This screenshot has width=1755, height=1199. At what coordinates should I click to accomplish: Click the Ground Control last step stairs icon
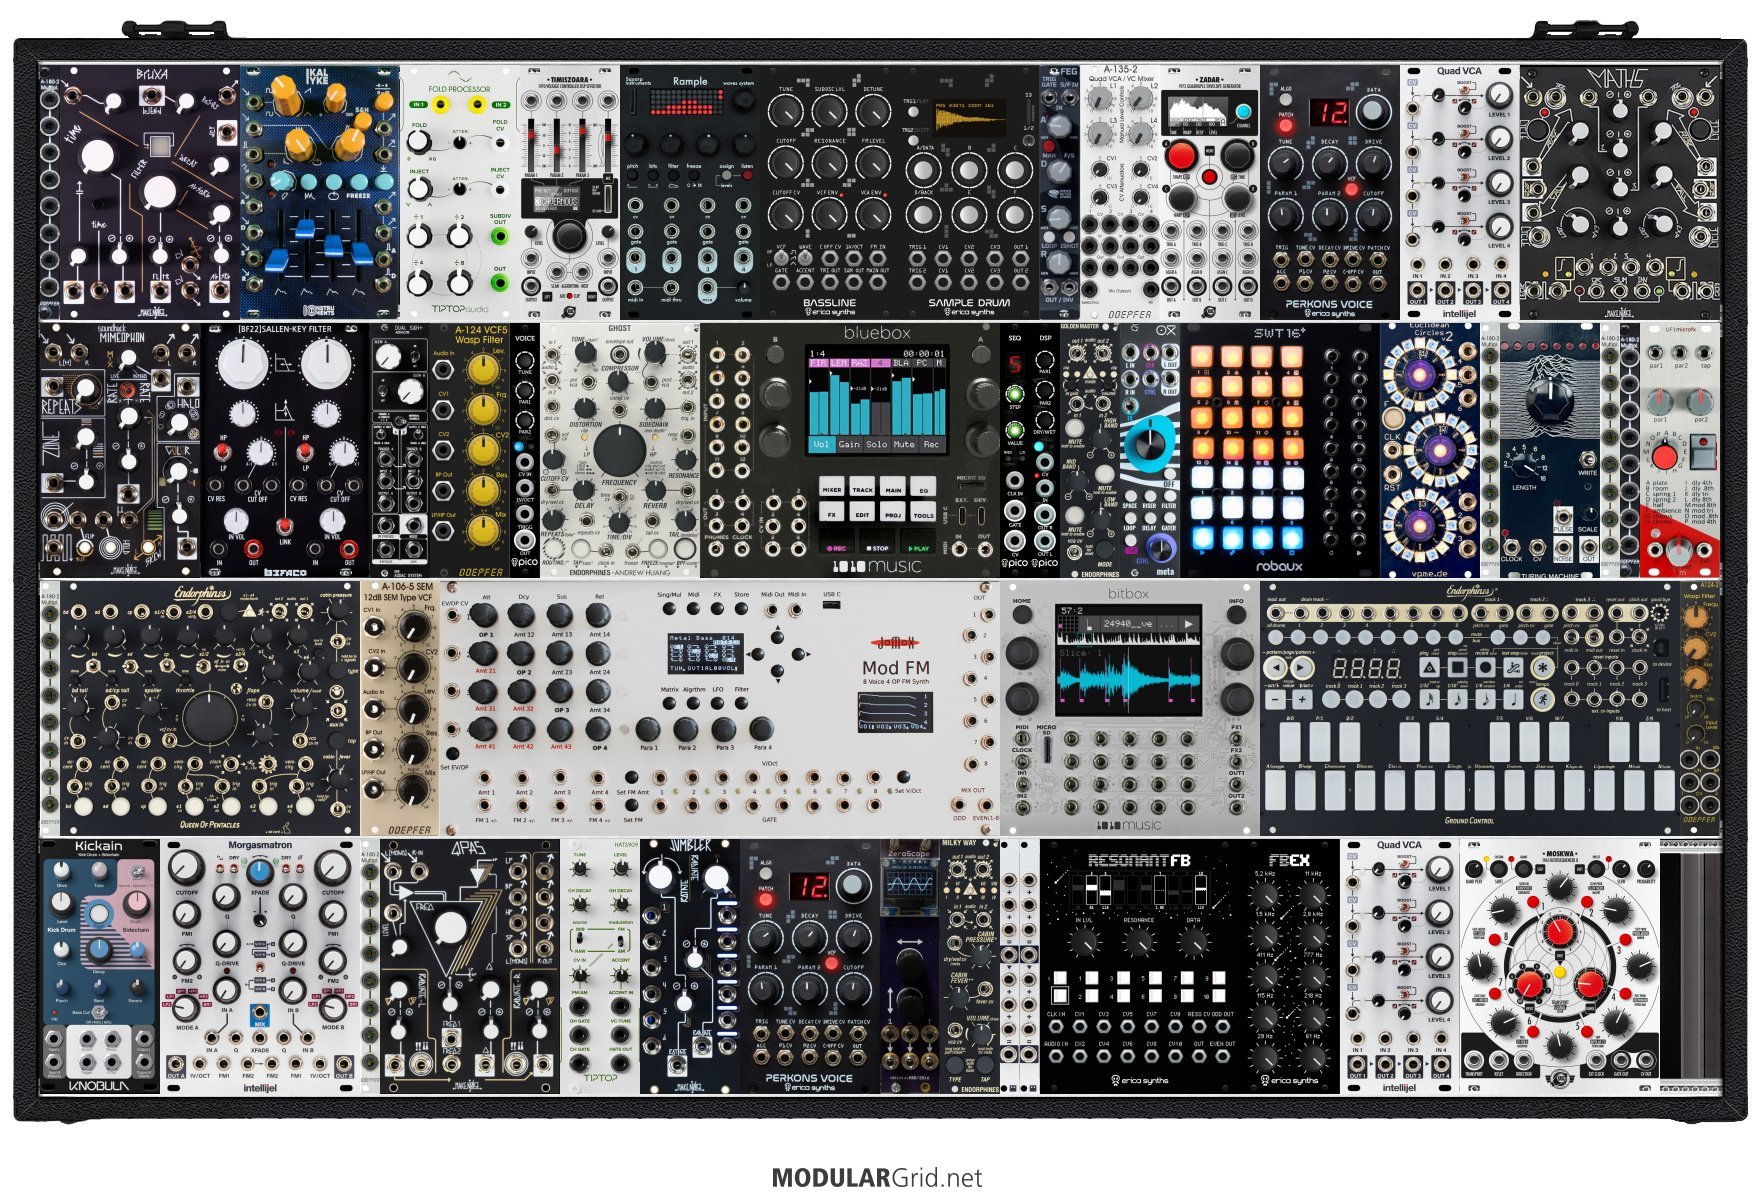point(1513,668)
